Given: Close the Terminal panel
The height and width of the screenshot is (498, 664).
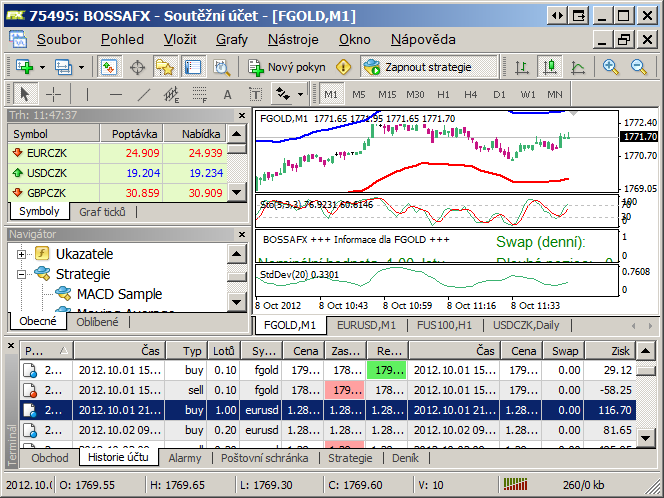Looking at the screenshot, I should [x=11, y=346].
